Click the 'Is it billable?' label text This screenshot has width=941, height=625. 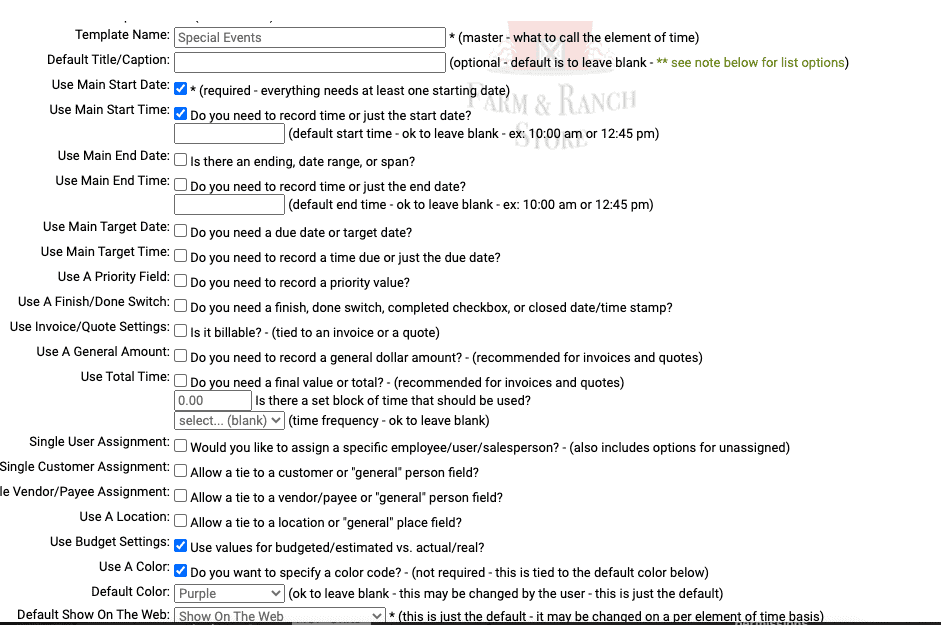pos(227,333)
